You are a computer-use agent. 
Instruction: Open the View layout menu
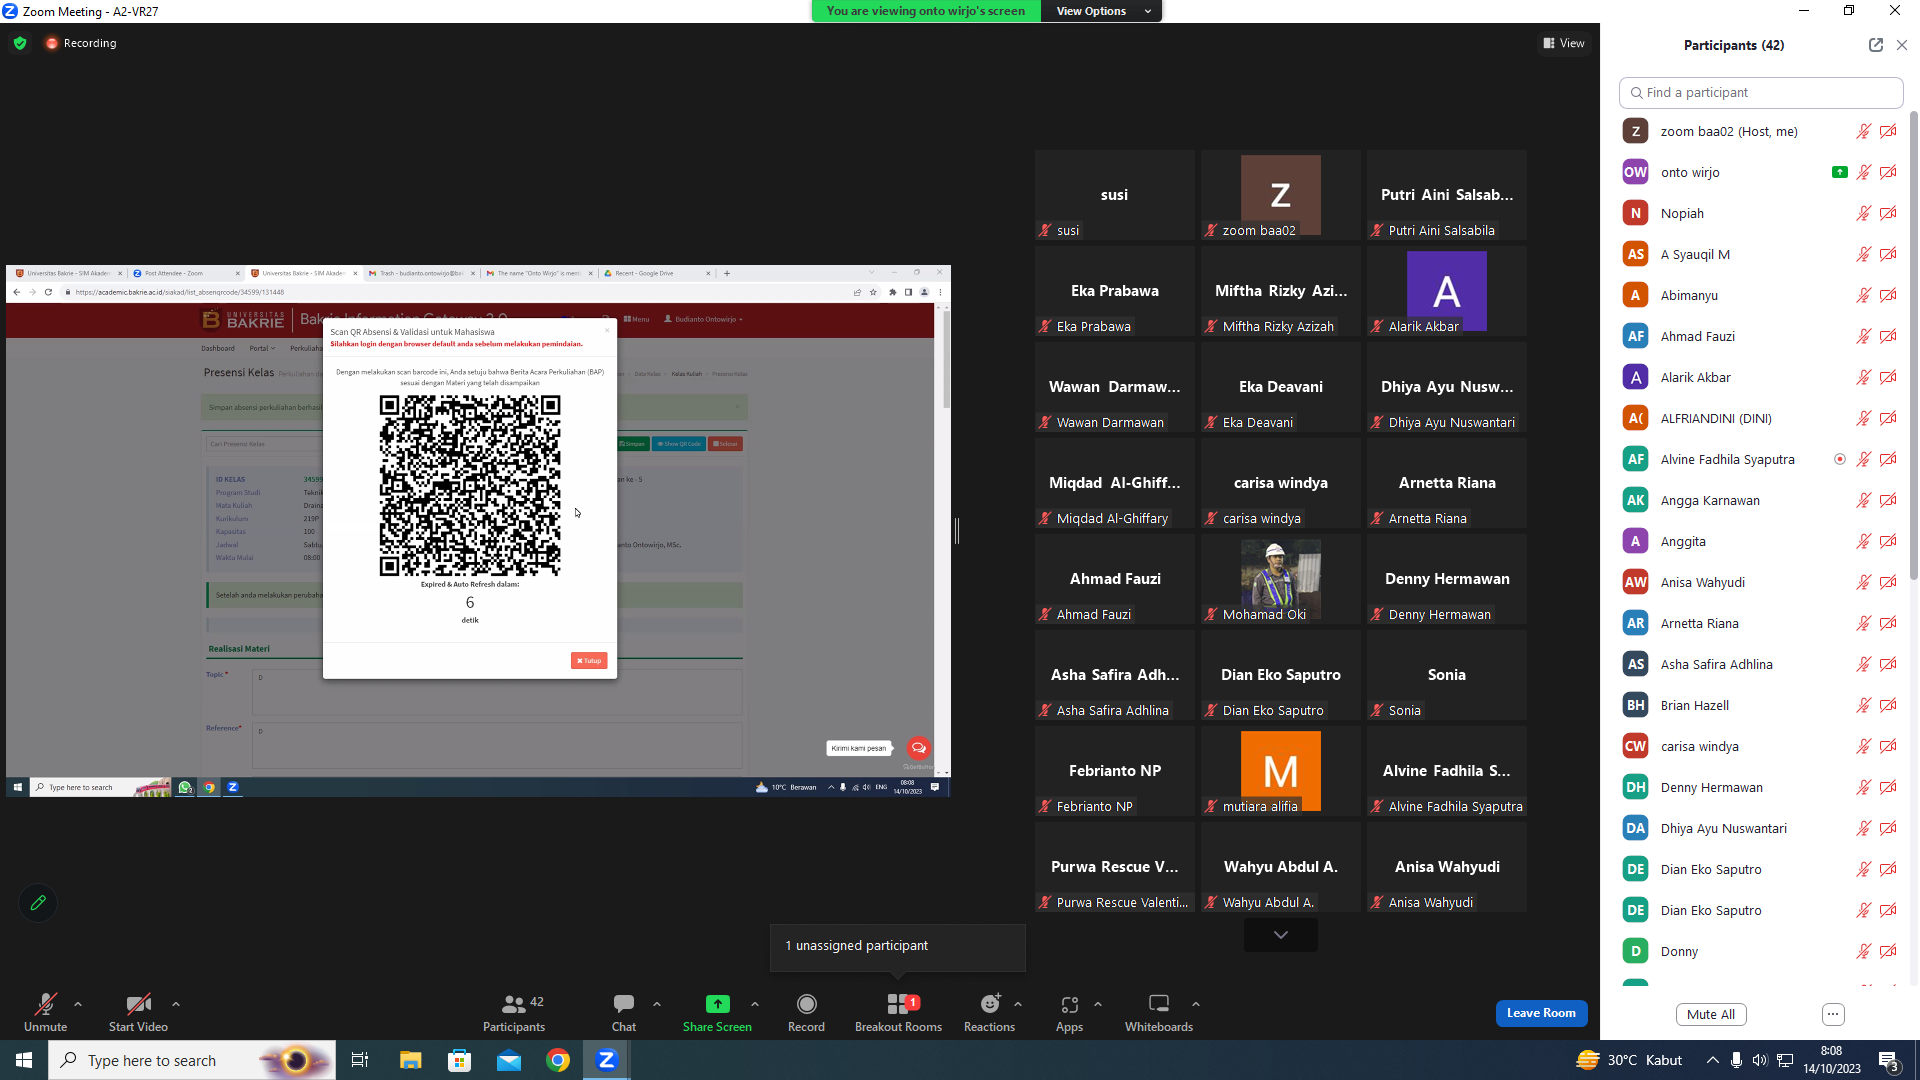(x=1564, y=43)
